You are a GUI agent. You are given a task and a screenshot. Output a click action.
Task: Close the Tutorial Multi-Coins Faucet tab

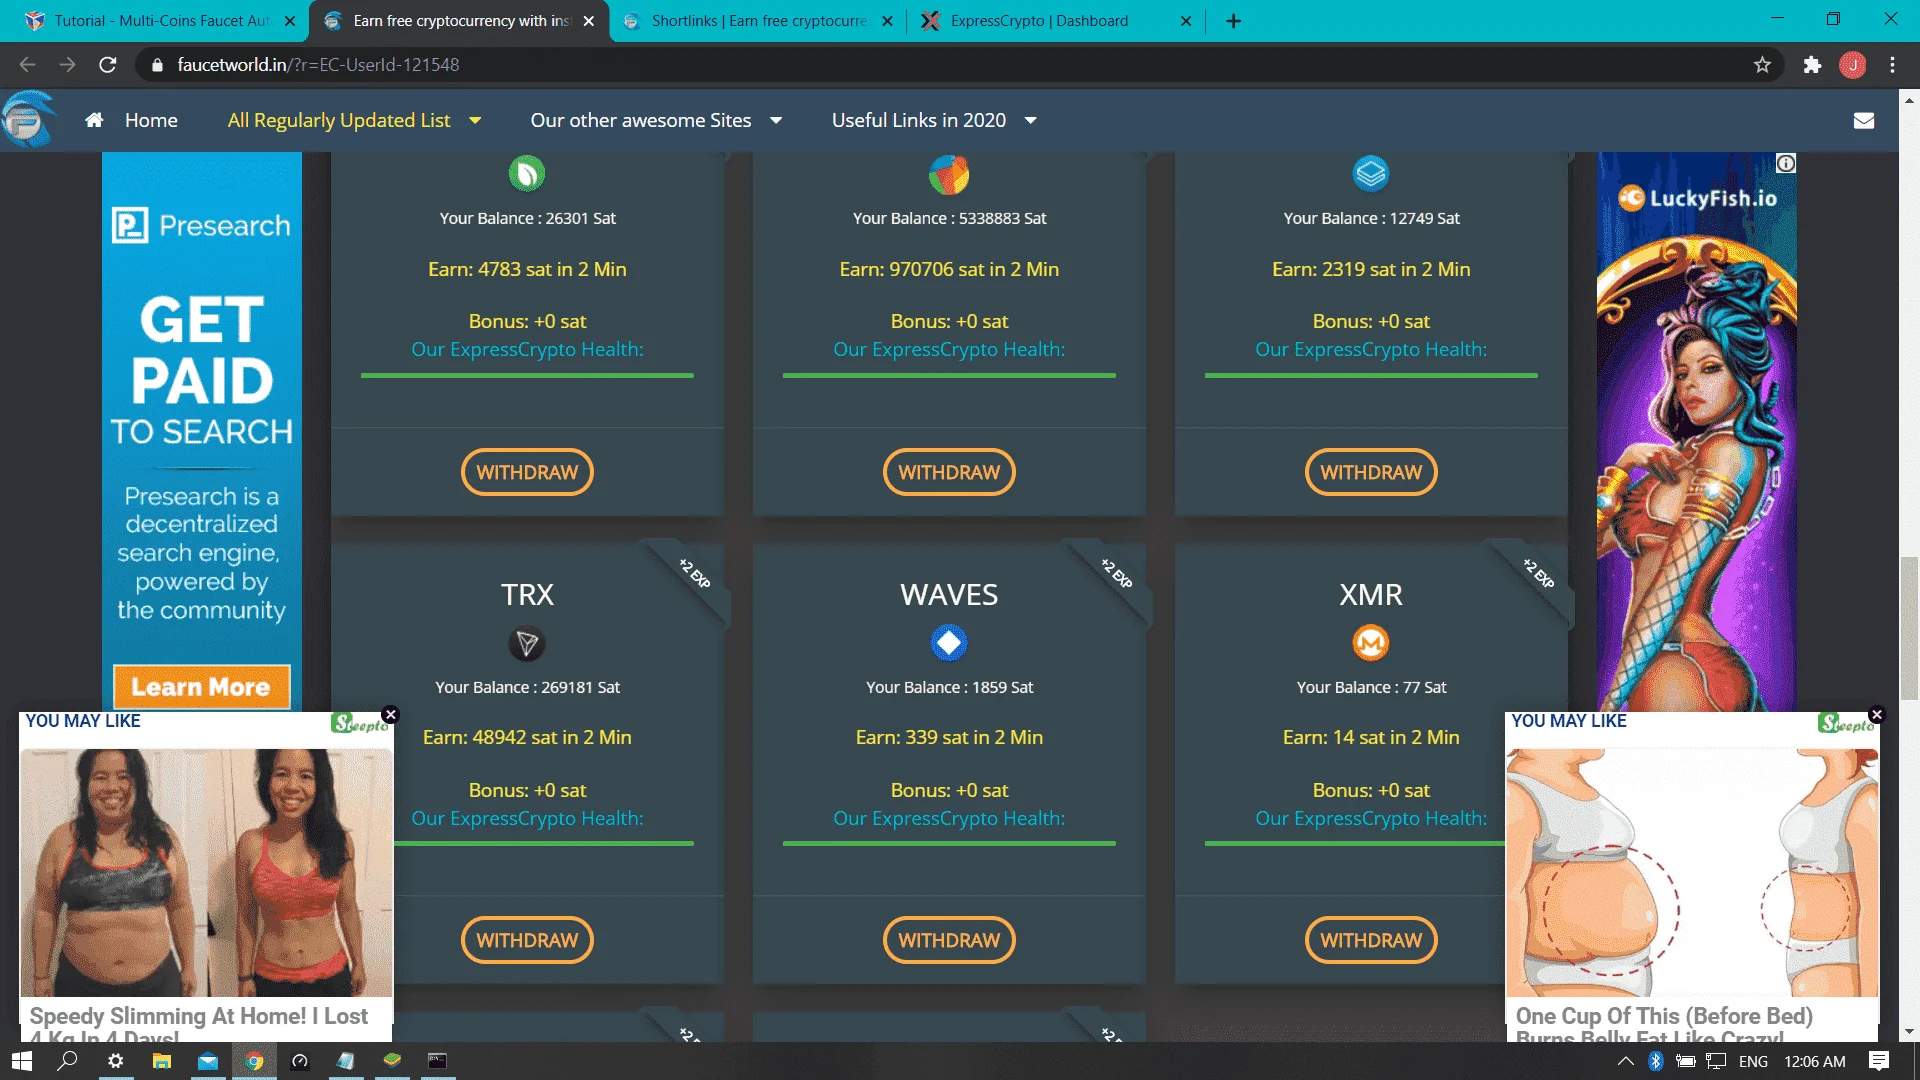pyautogui.click(x=290, y=21)
